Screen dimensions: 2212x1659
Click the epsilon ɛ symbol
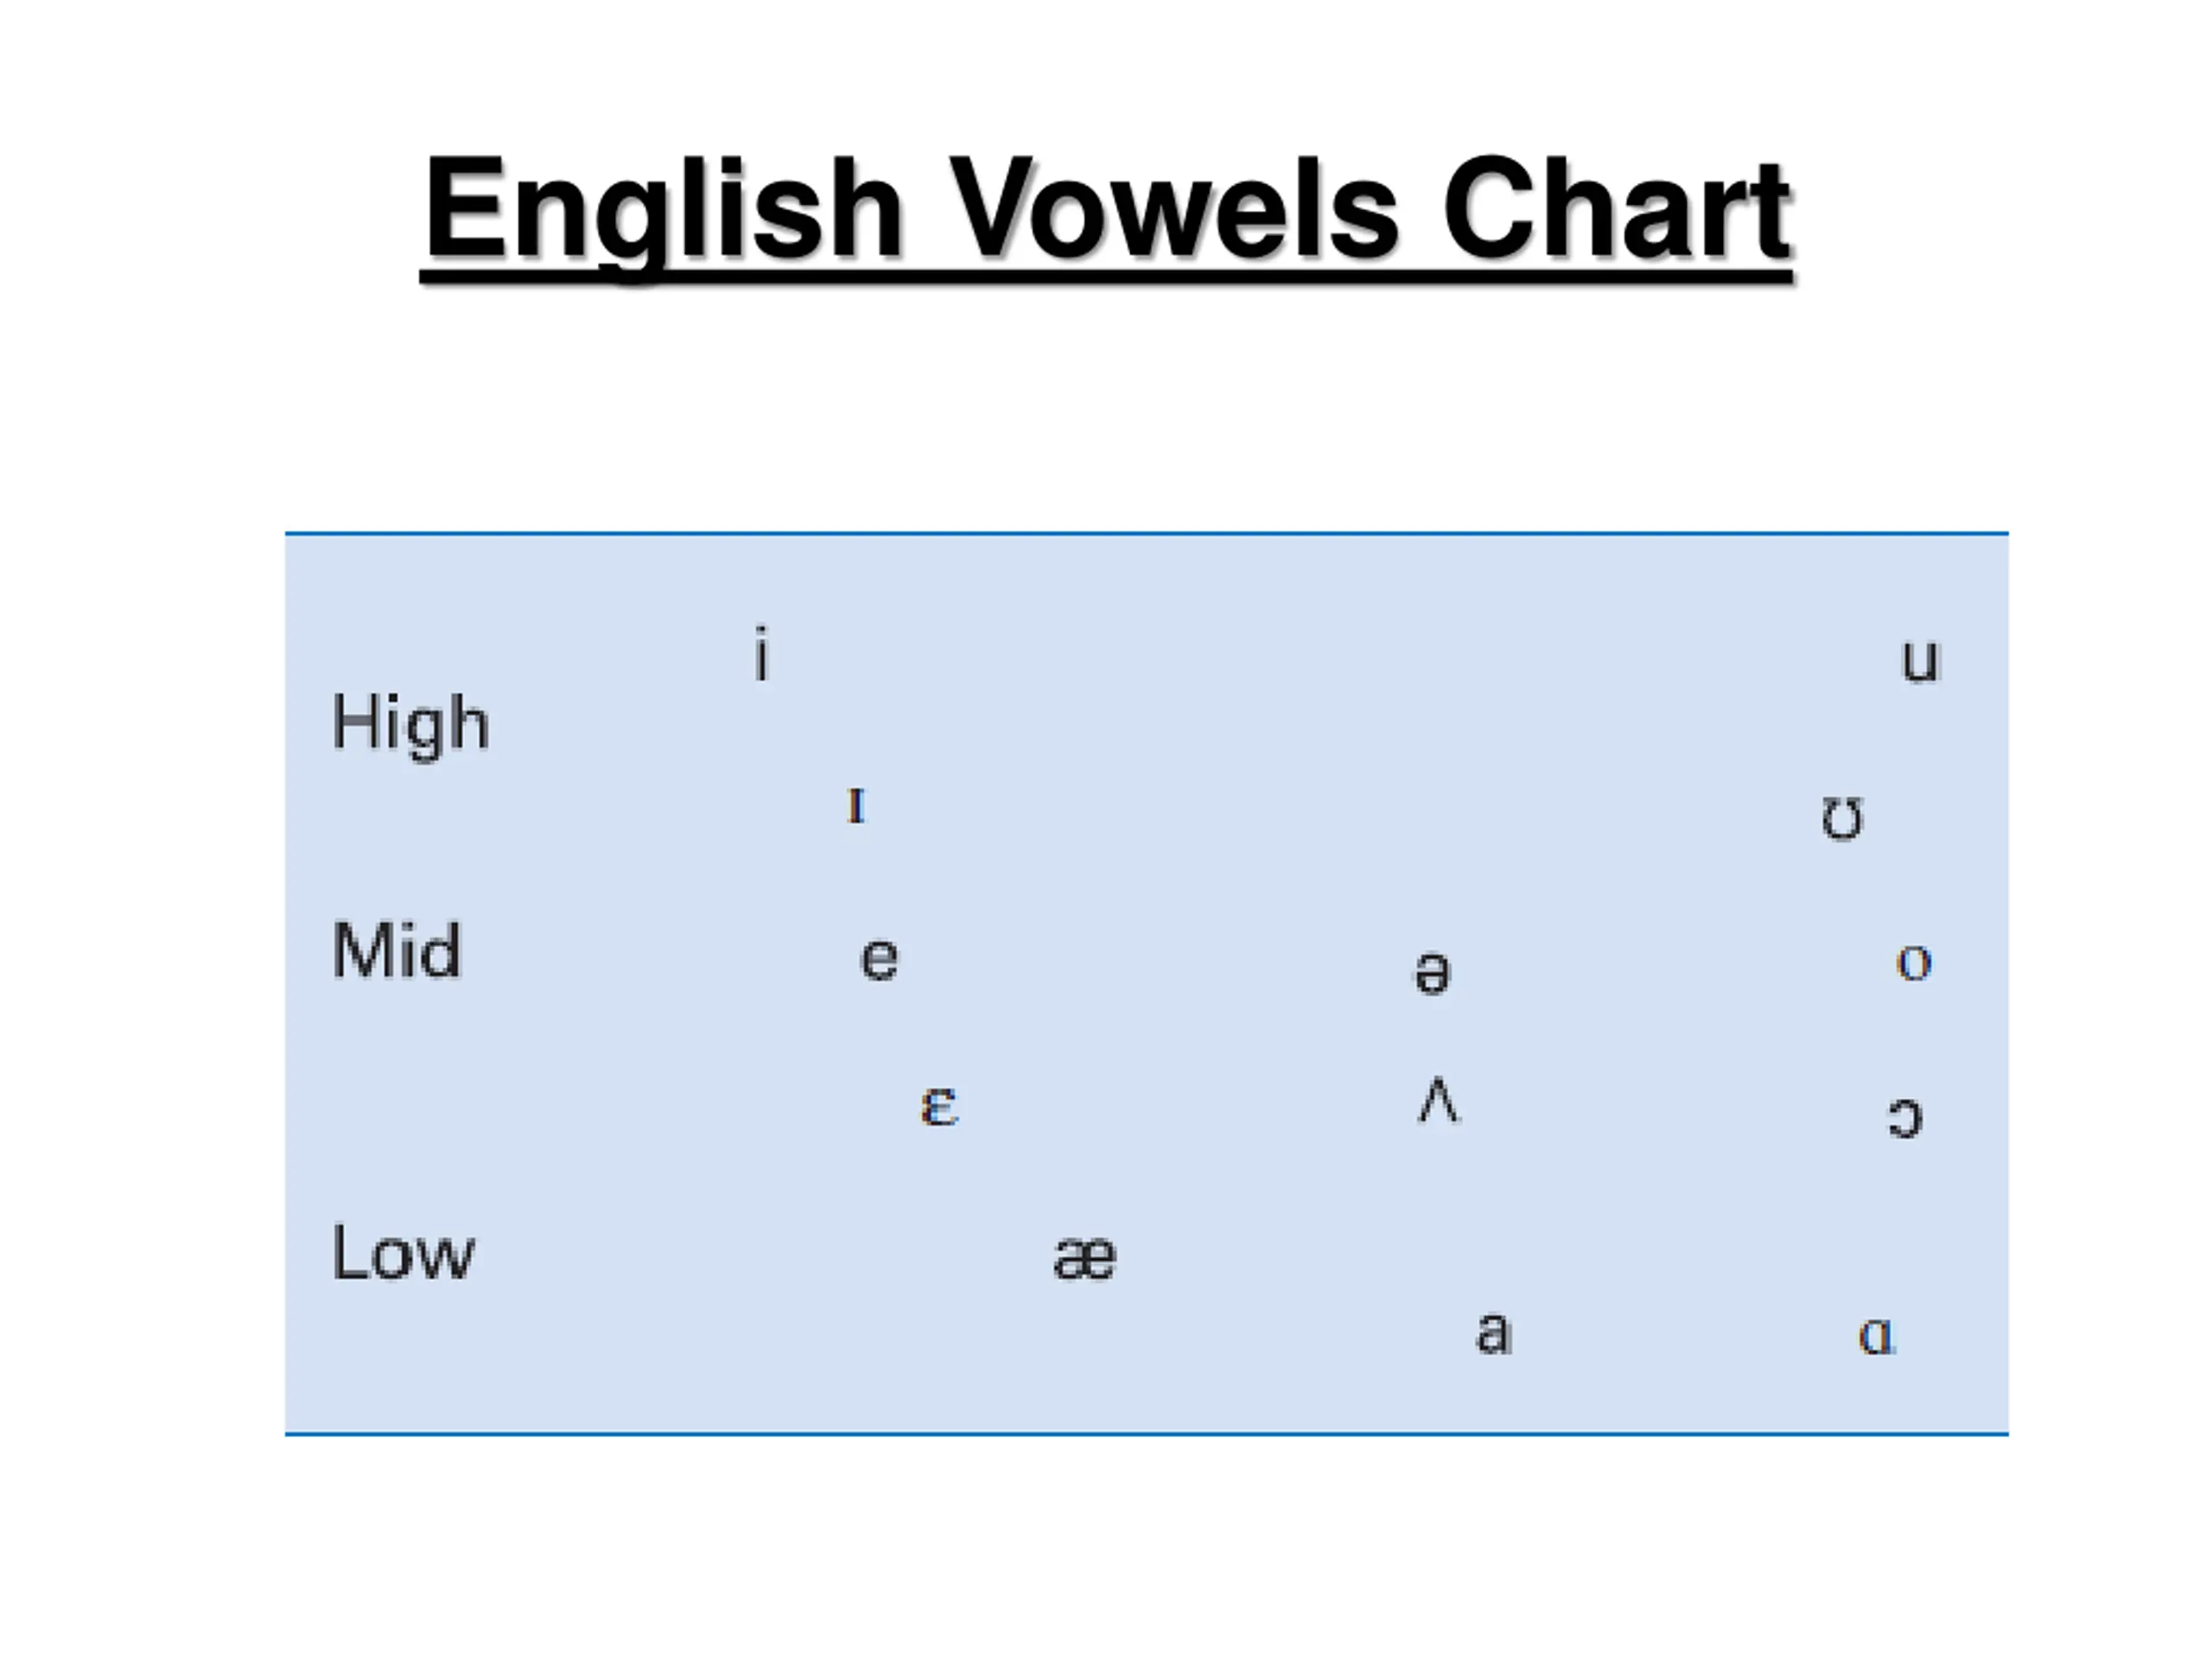(x=939, y=1106)
